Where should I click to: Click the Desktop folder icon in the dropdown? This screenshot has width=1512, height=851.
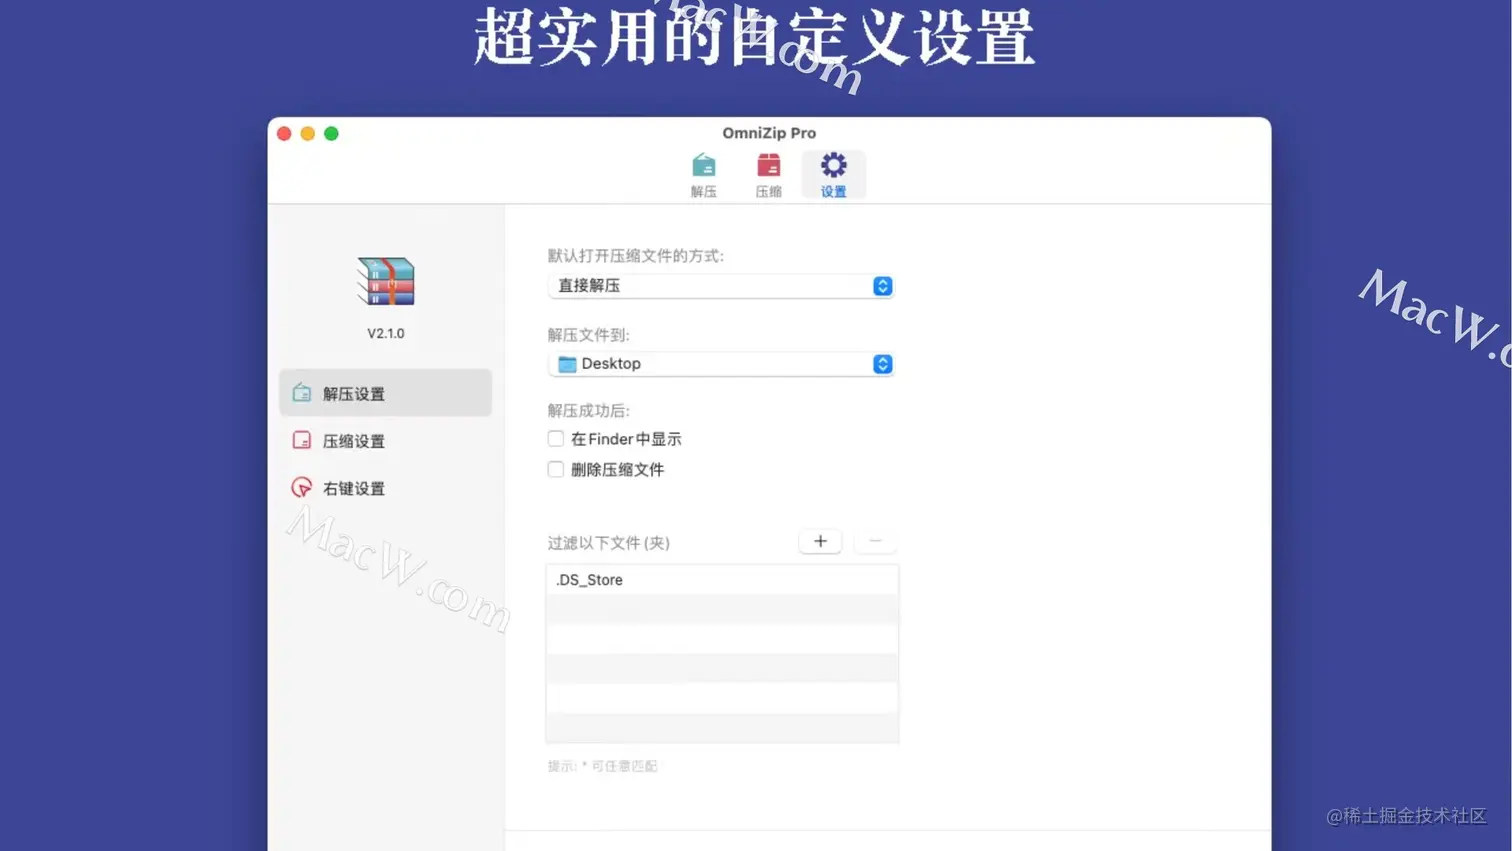pos(567,364)
